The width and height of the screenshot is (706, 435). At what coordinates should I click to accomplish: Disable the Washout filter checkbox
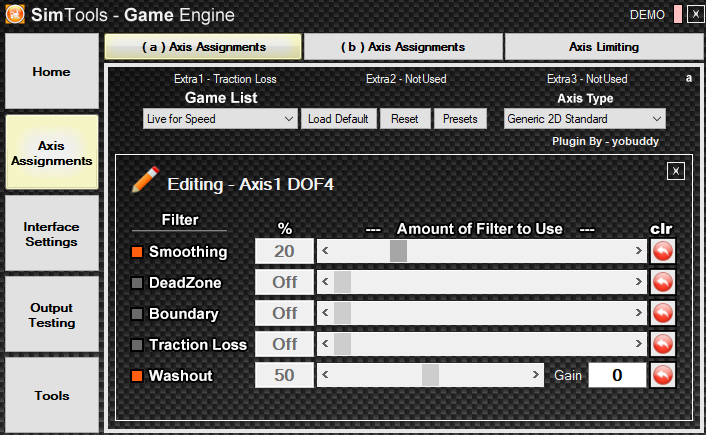(x=137, y=376)
